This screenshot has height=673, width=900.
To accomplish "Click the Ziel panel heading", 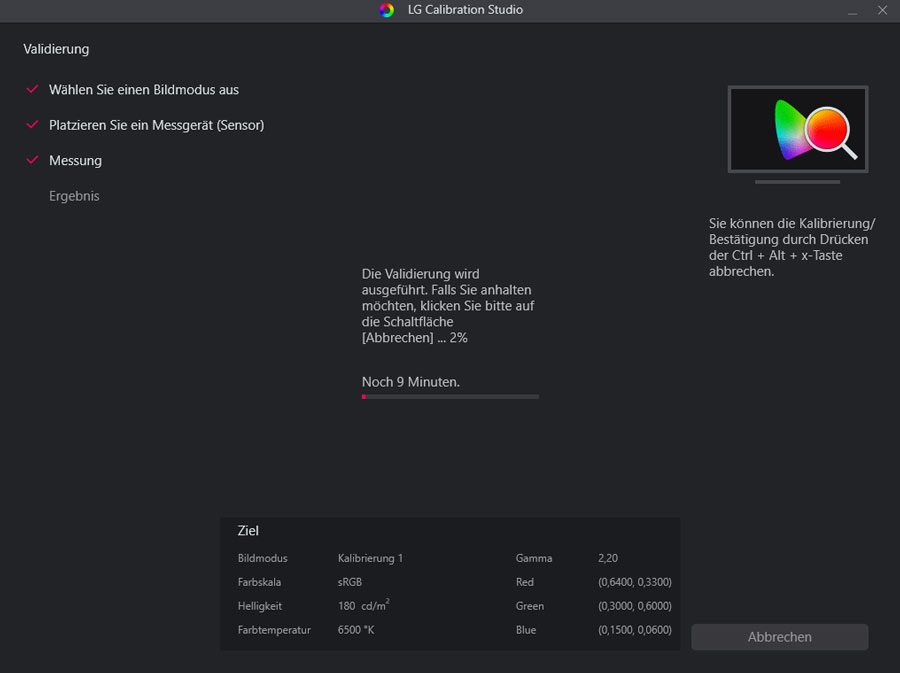I will (x=248, y=531).
